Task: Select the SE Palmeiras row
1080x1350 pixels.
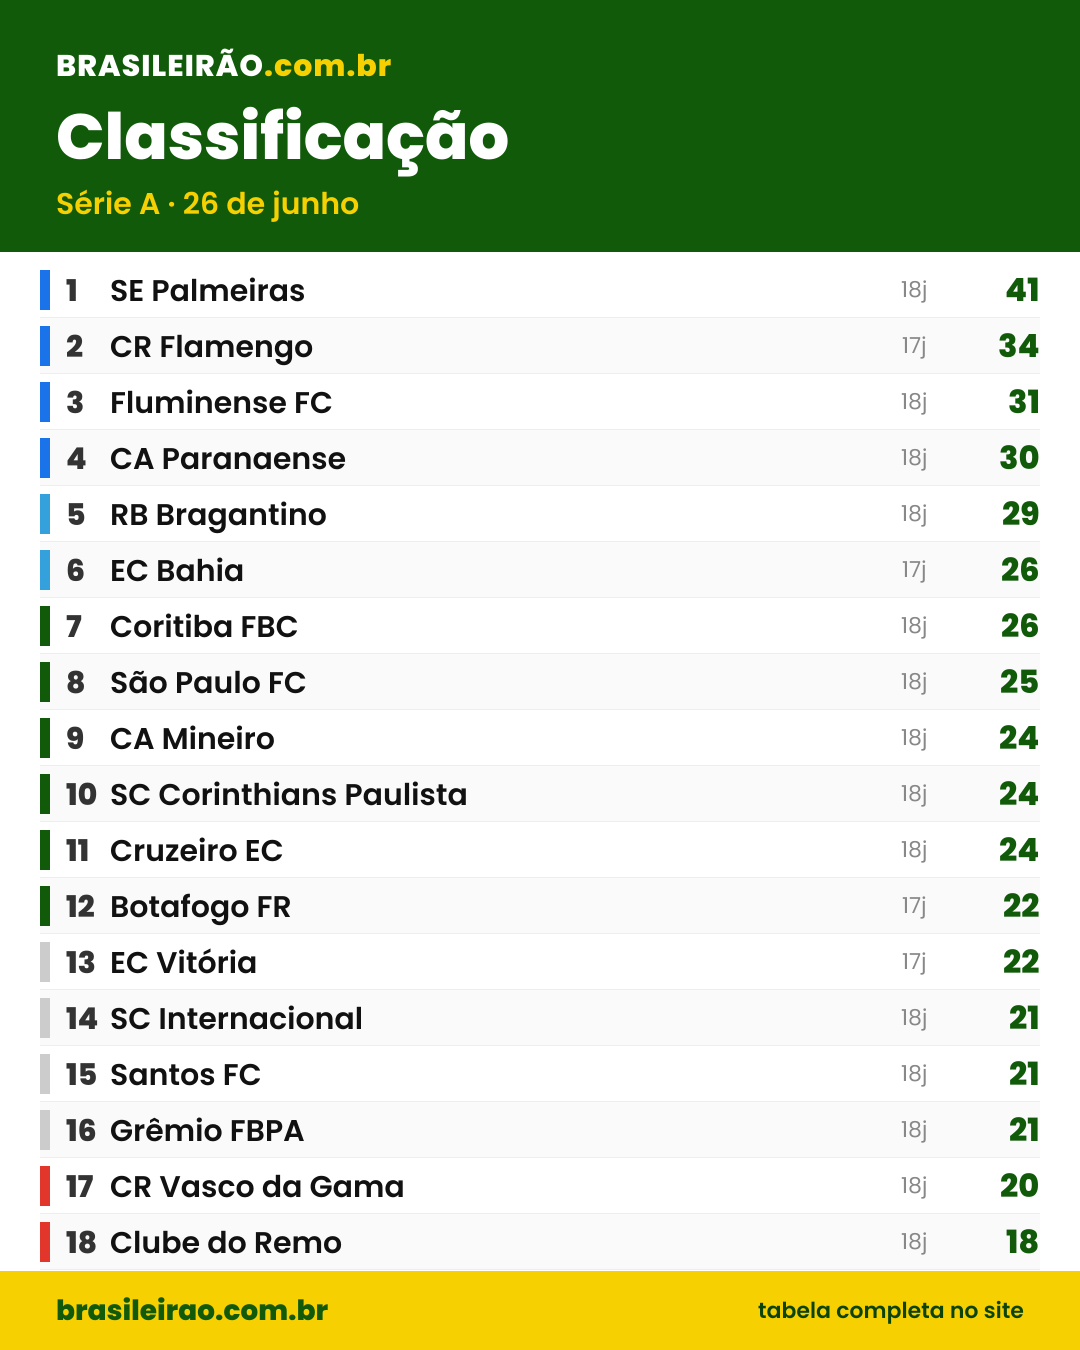Action: coord(540,290)
